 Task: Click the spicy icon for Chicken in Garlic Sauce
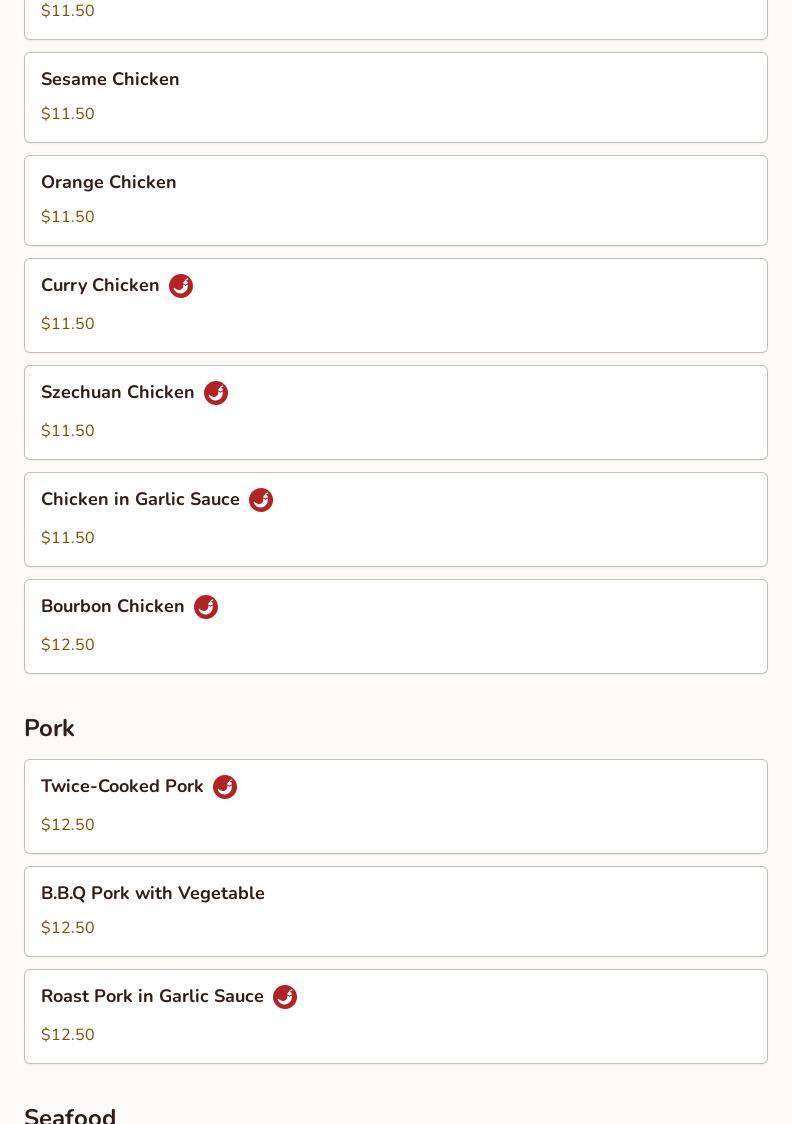[261, 500]
